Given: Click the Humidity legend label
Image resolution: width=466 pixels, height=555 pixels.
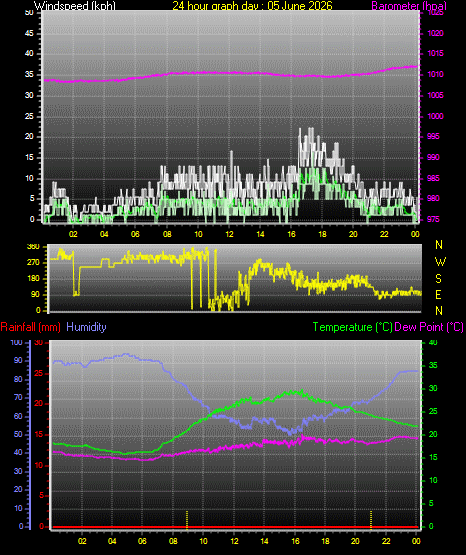Looking at the screenshot, I should pos(86,327).
